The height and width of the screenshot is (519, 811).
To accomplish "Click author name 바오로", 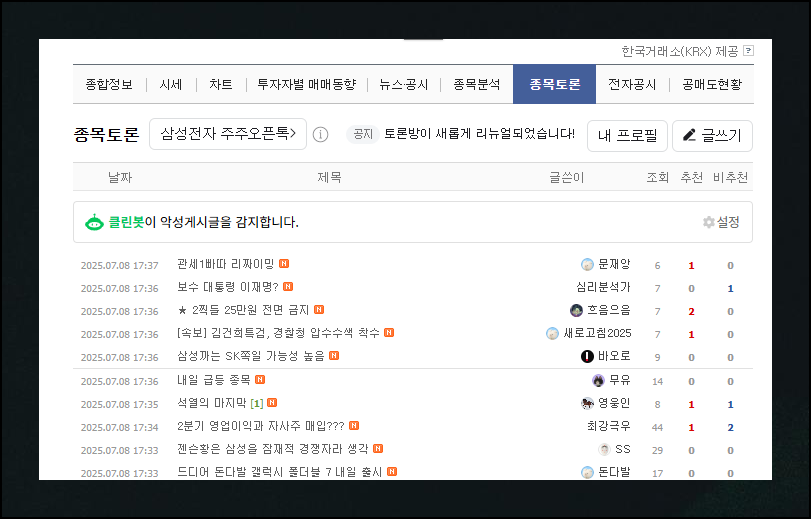I will click(x=614, y=356).
